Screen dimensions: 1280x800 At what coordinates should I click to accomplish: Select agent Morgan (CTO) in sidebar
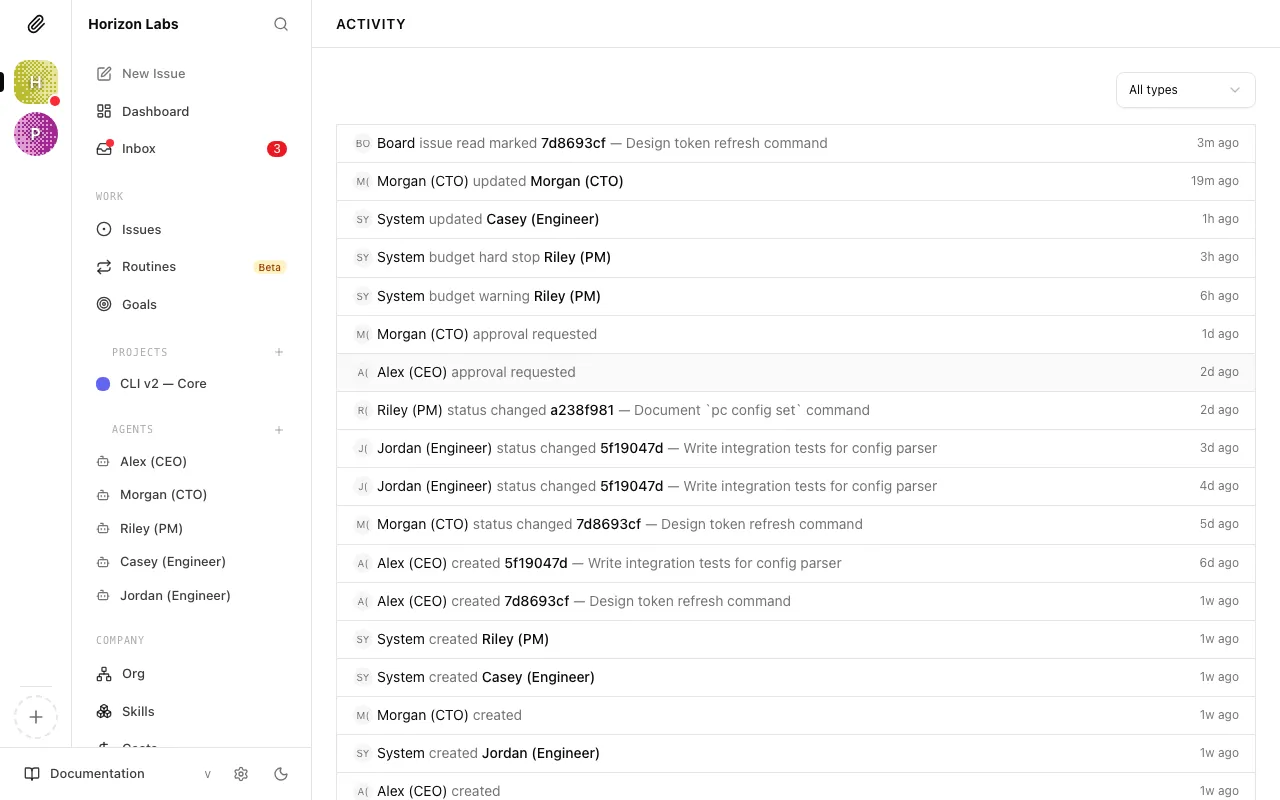pyautogui.click(x=191, y=495)
